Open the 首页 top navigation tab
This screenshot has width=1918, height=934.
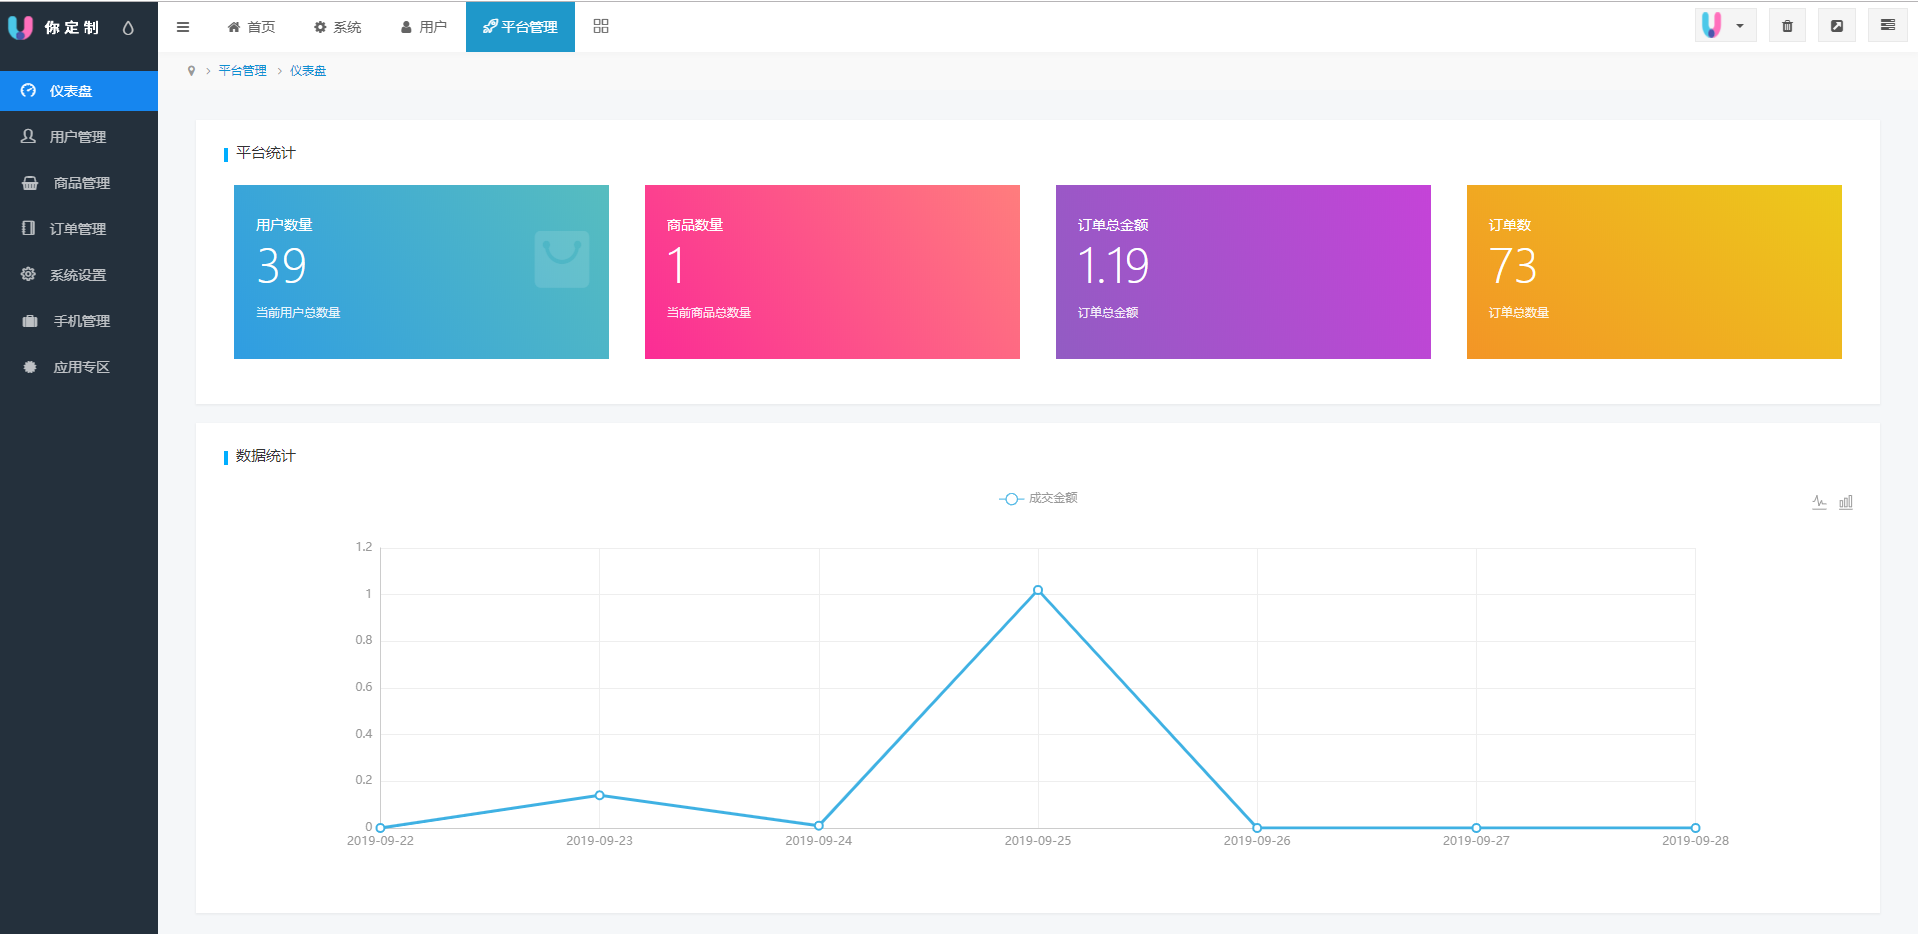(251, 27)
